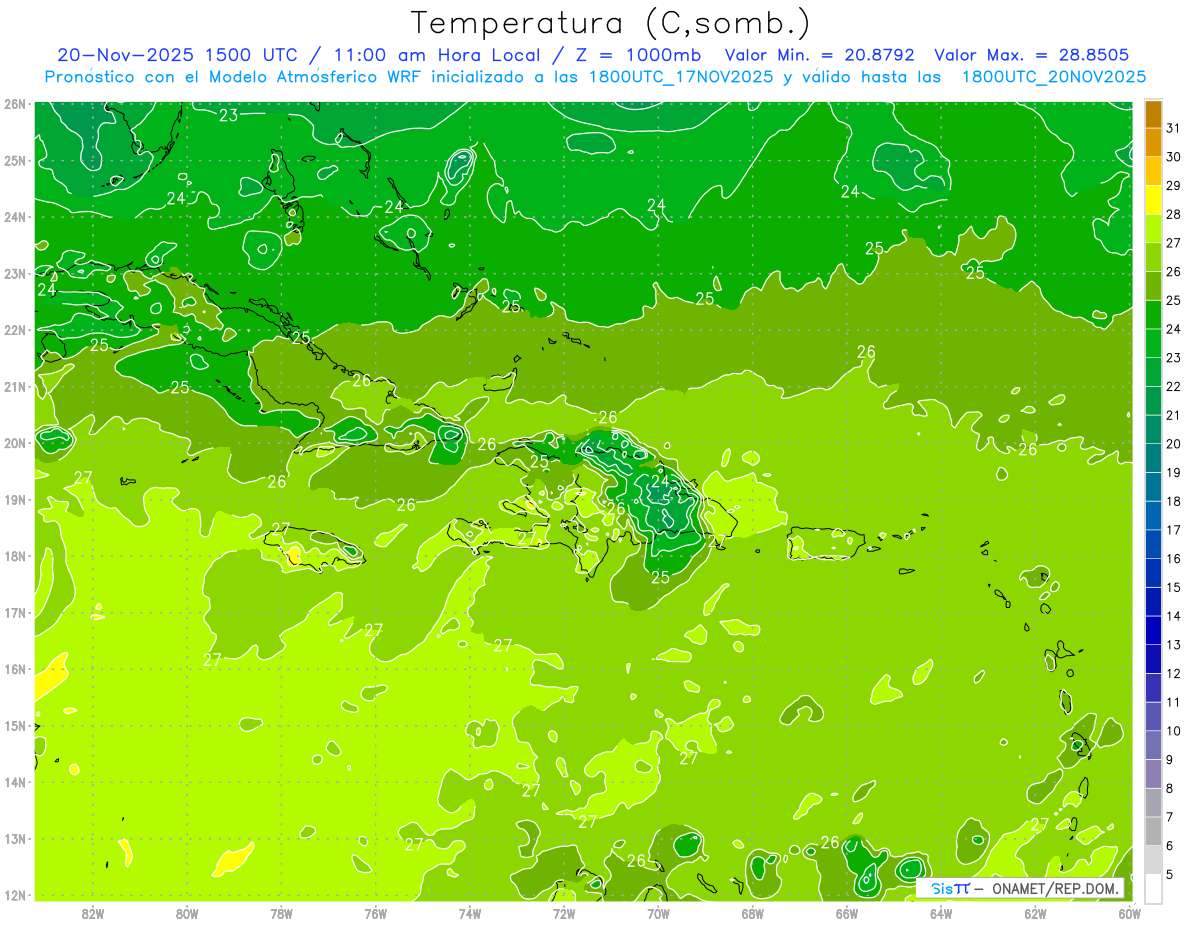
Task: Pick the white swatch at bottom of color scale
Action: click(x=1153, y=888)
